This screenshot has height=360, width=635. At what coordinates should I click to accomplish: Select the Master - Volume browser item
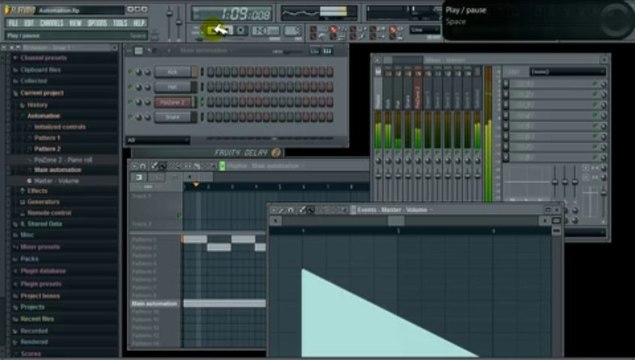(x=56, y=181)
